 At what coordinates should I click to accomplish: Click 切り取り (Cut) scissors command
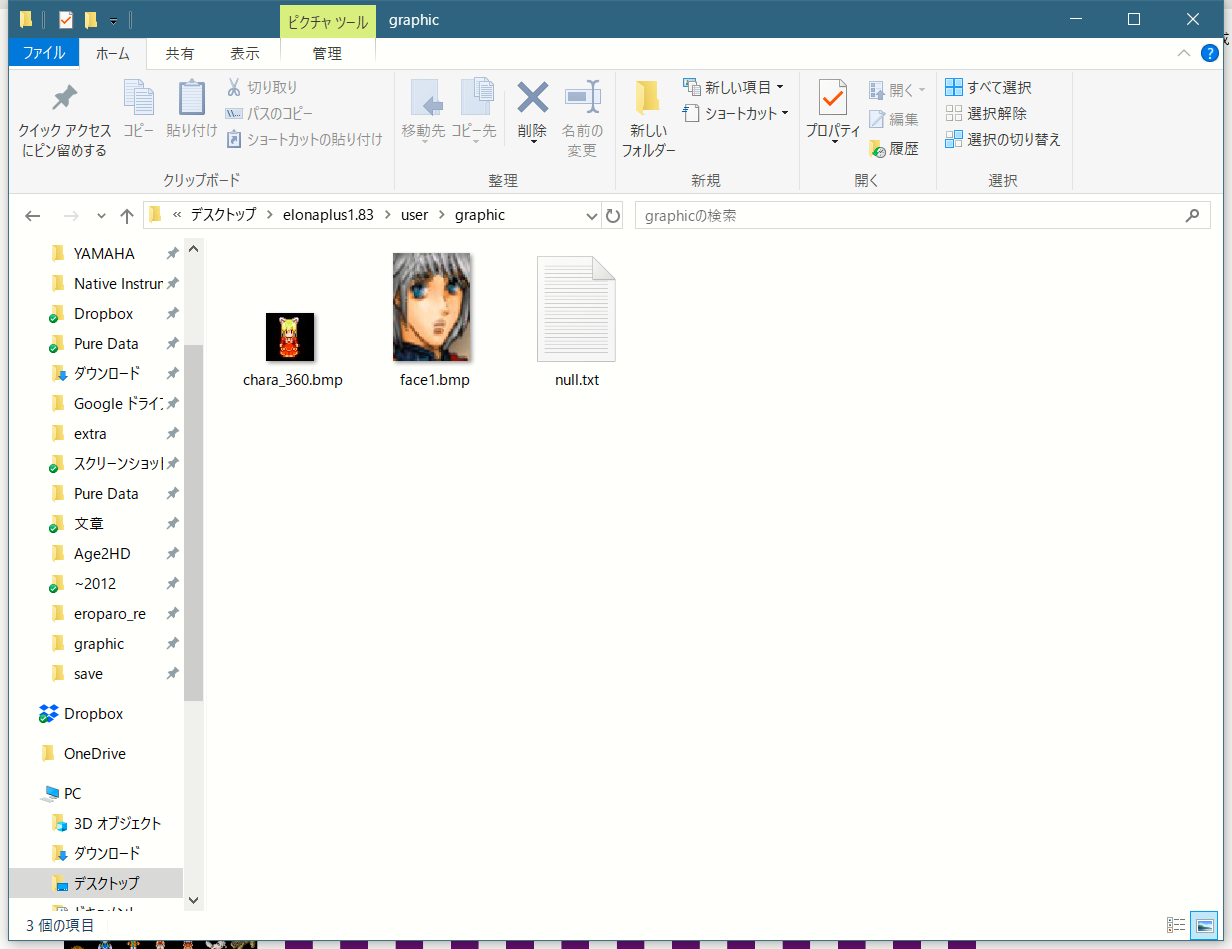coord(262,87)
